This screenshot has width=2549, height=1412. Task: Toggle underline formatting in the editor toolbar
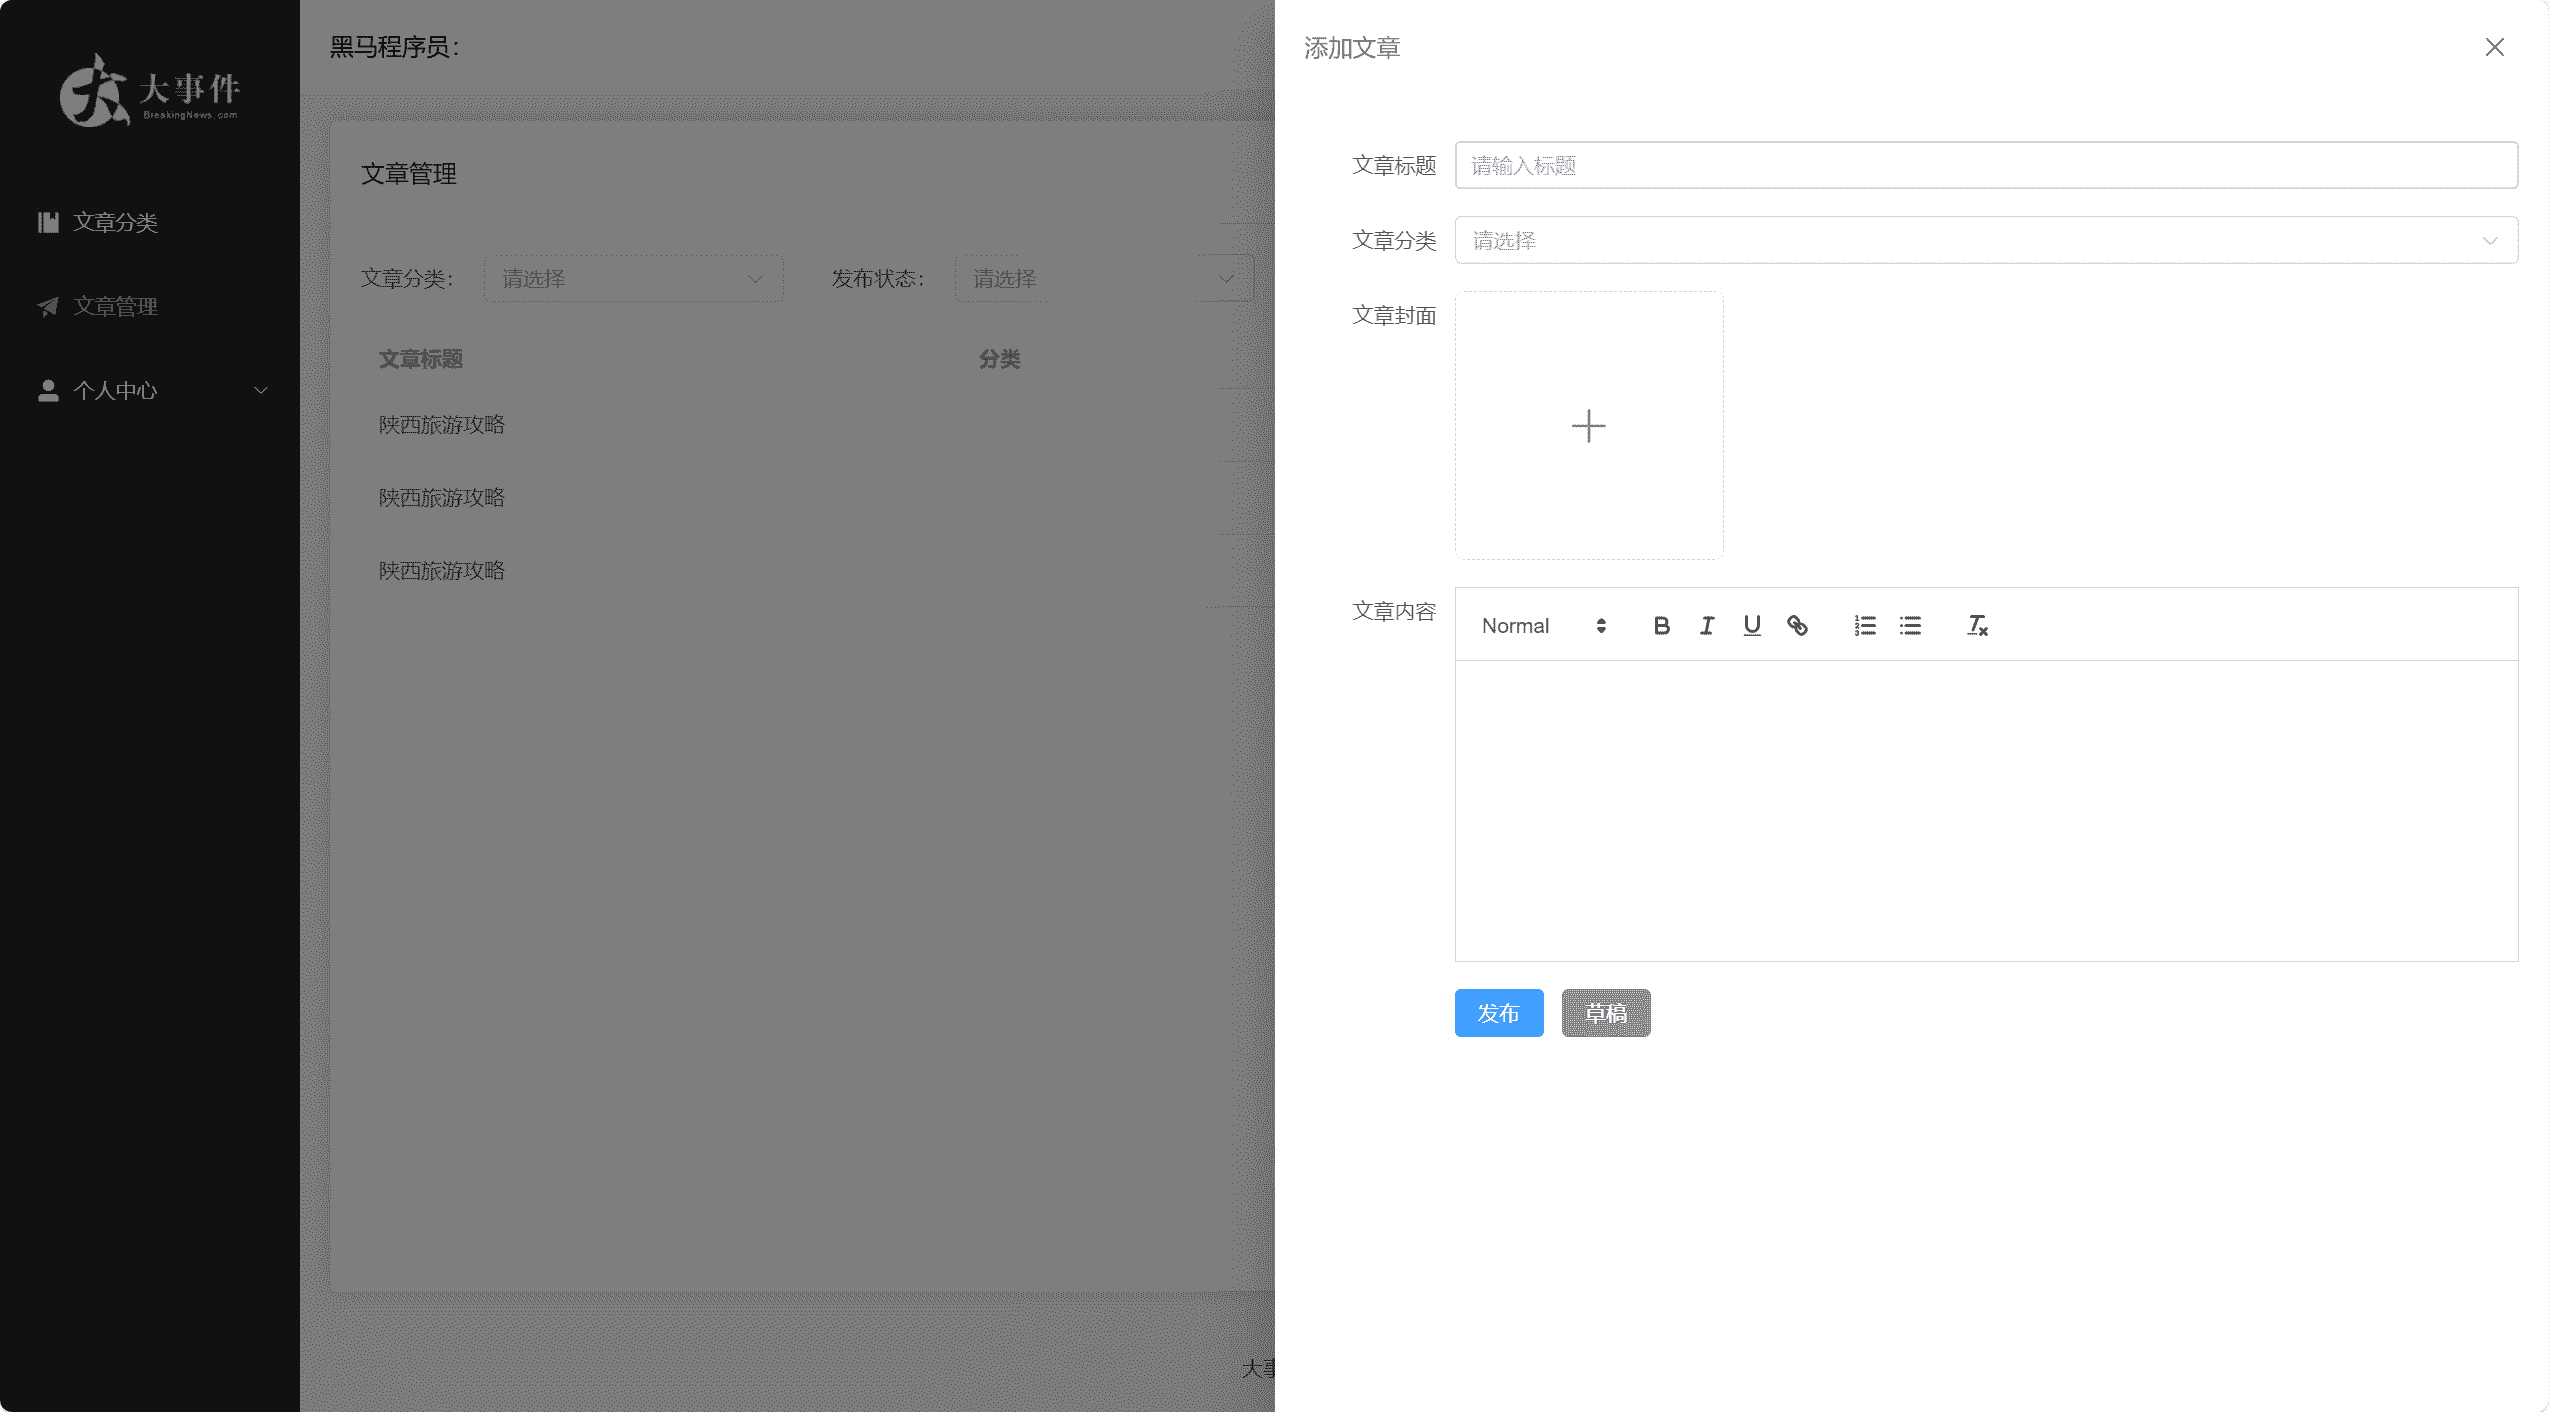coord(1752,625)
